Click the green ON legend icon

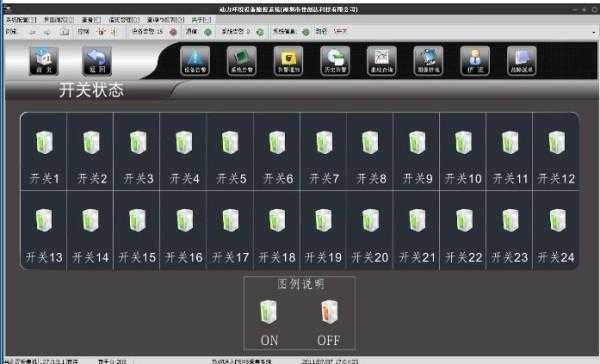tap(268, 312)
